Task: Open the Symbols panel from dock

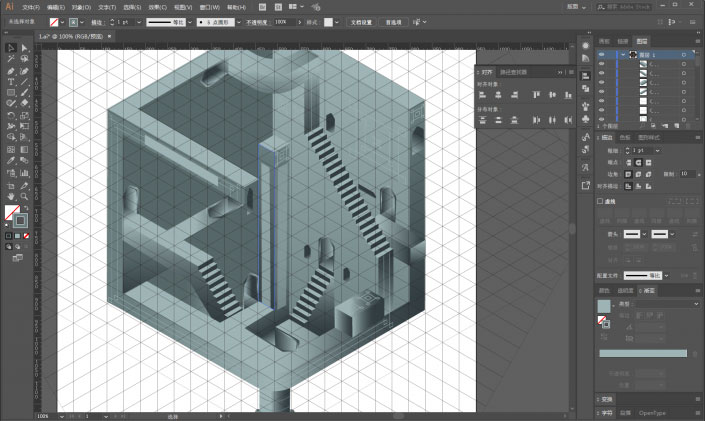Action: [x=585, y=119]
